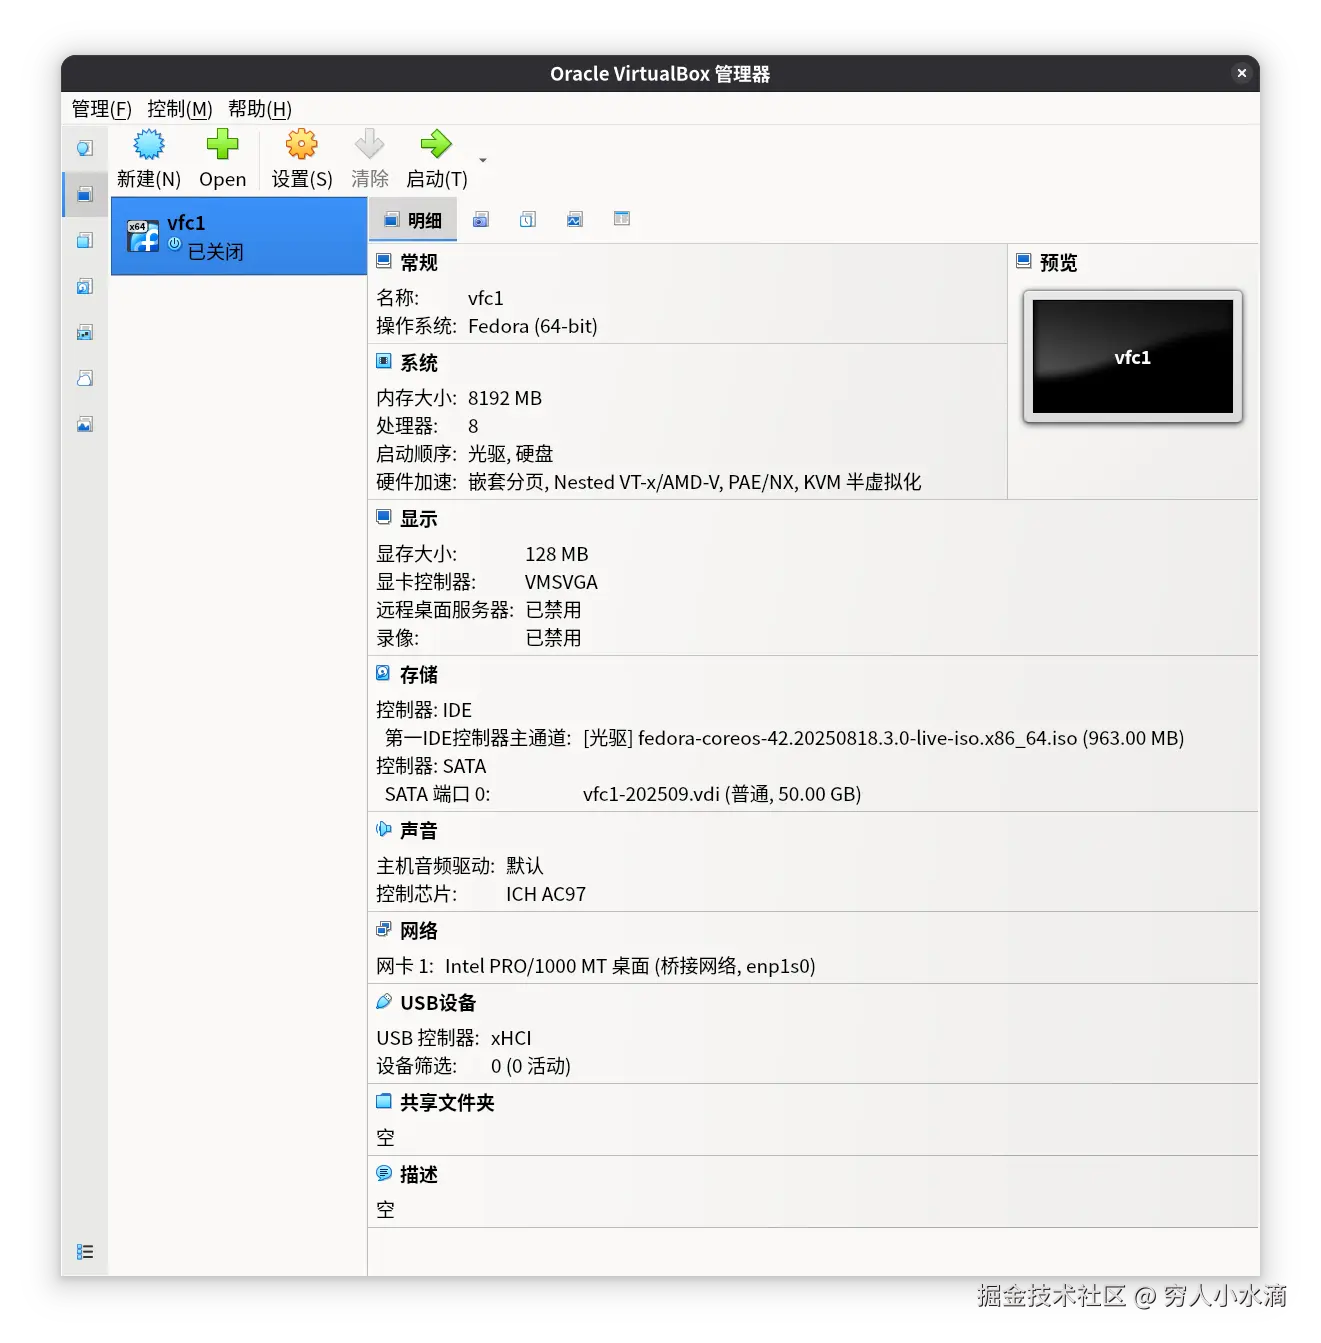Click the VMSVGA graphics controller value

pos(561,582)
